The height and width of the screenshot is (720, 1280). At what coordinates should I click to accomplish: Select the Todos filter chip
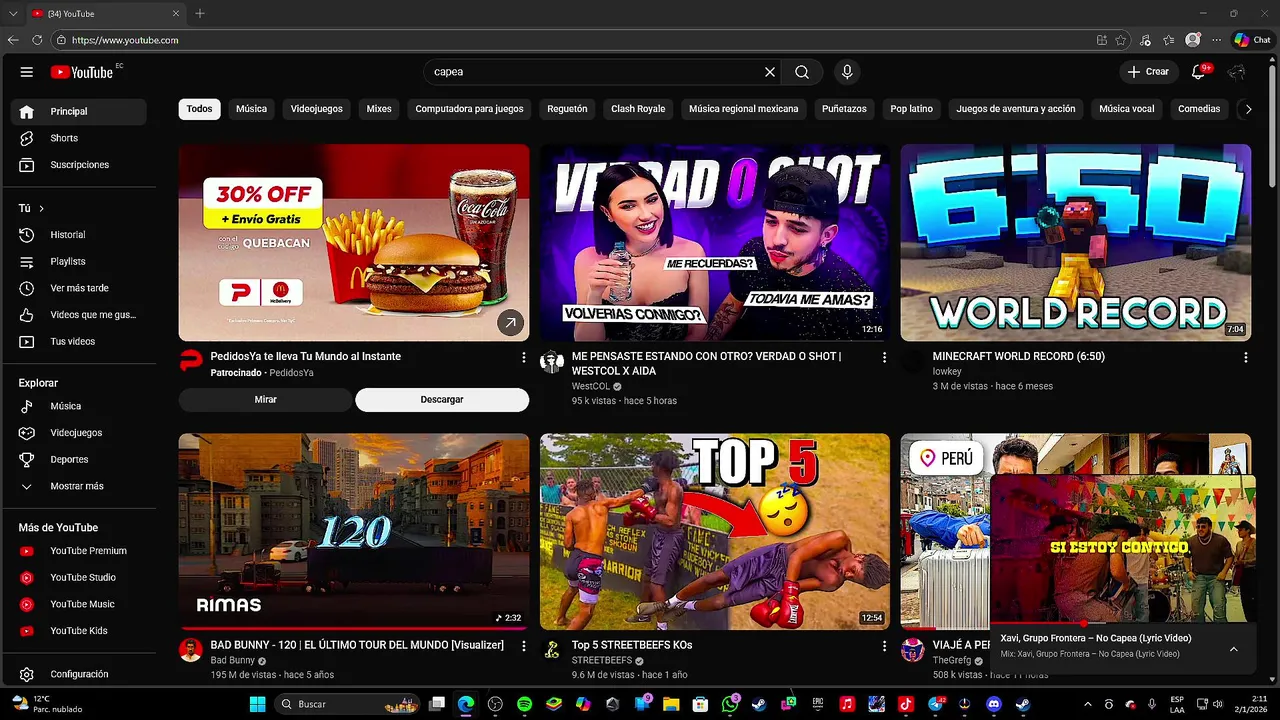click(200, 109)
